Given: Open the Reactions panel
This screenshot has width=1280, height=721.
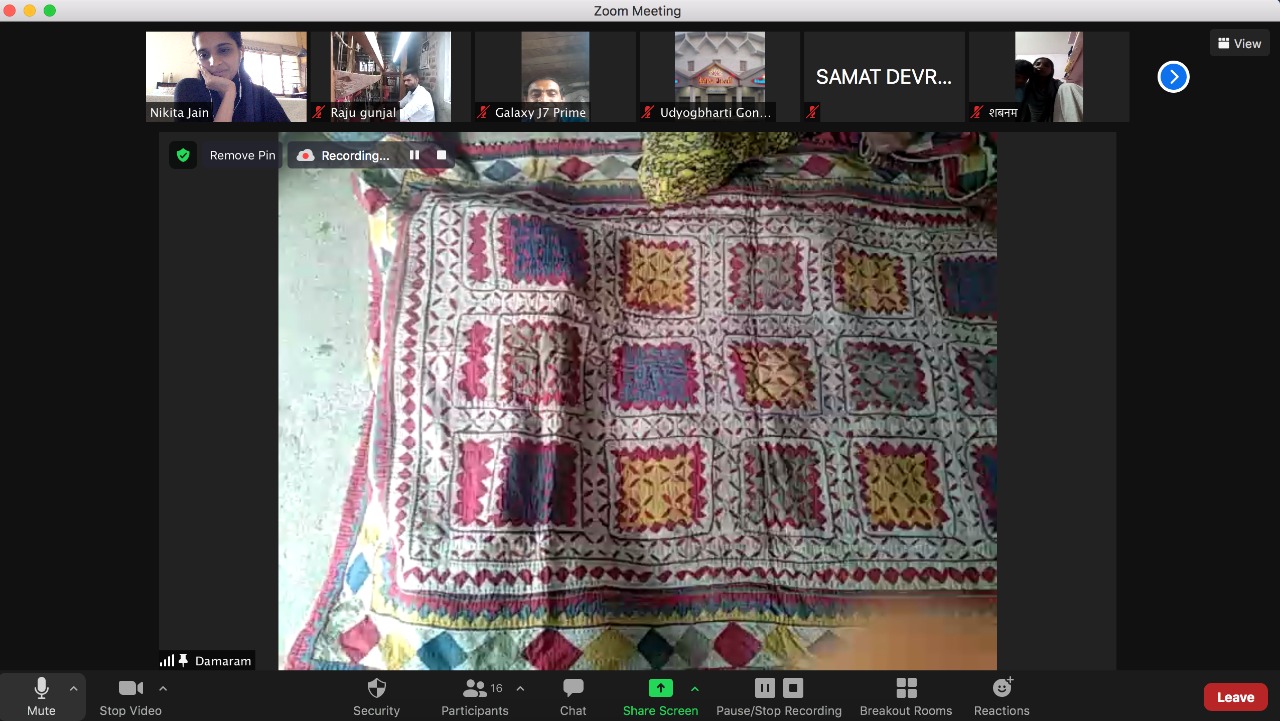Looking at the screenshot, I should point(1001,697).
